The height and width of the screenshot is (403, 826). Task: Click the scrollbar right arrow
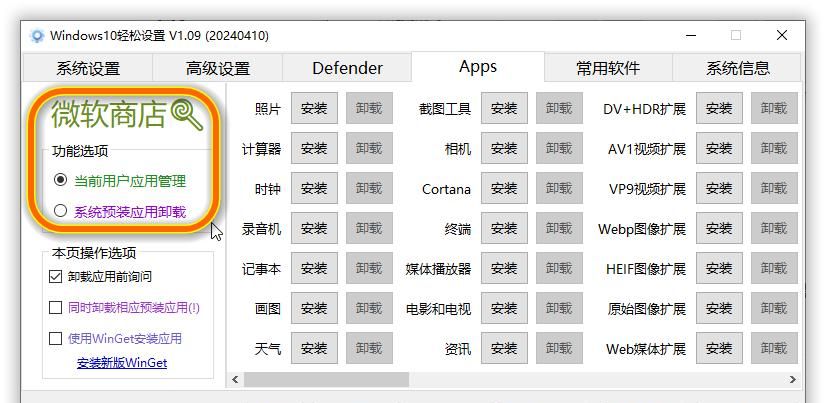click(793, 379)
